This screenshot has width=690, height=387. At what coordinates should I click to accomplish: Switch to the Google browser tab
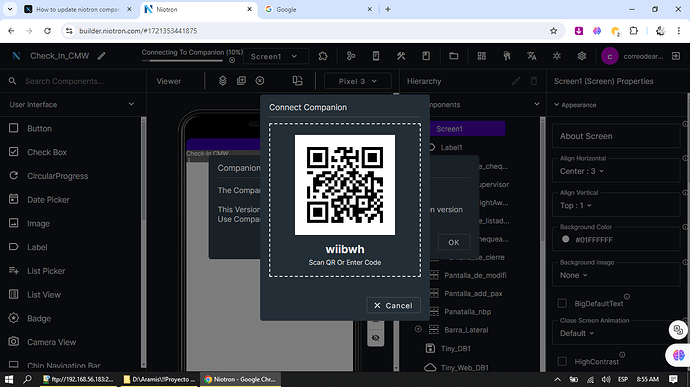click(317, 9)
